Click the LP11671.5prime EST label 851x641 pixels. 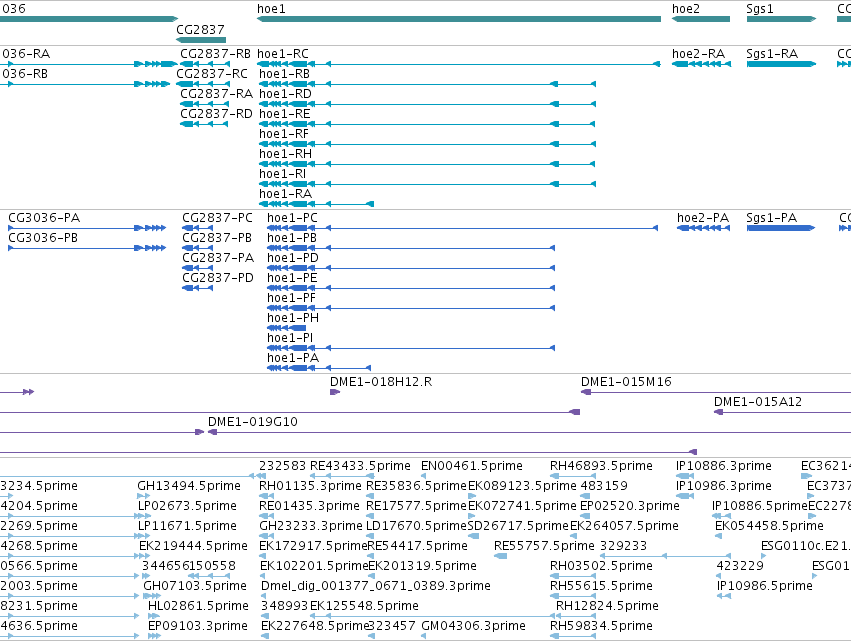click(187, 526)
